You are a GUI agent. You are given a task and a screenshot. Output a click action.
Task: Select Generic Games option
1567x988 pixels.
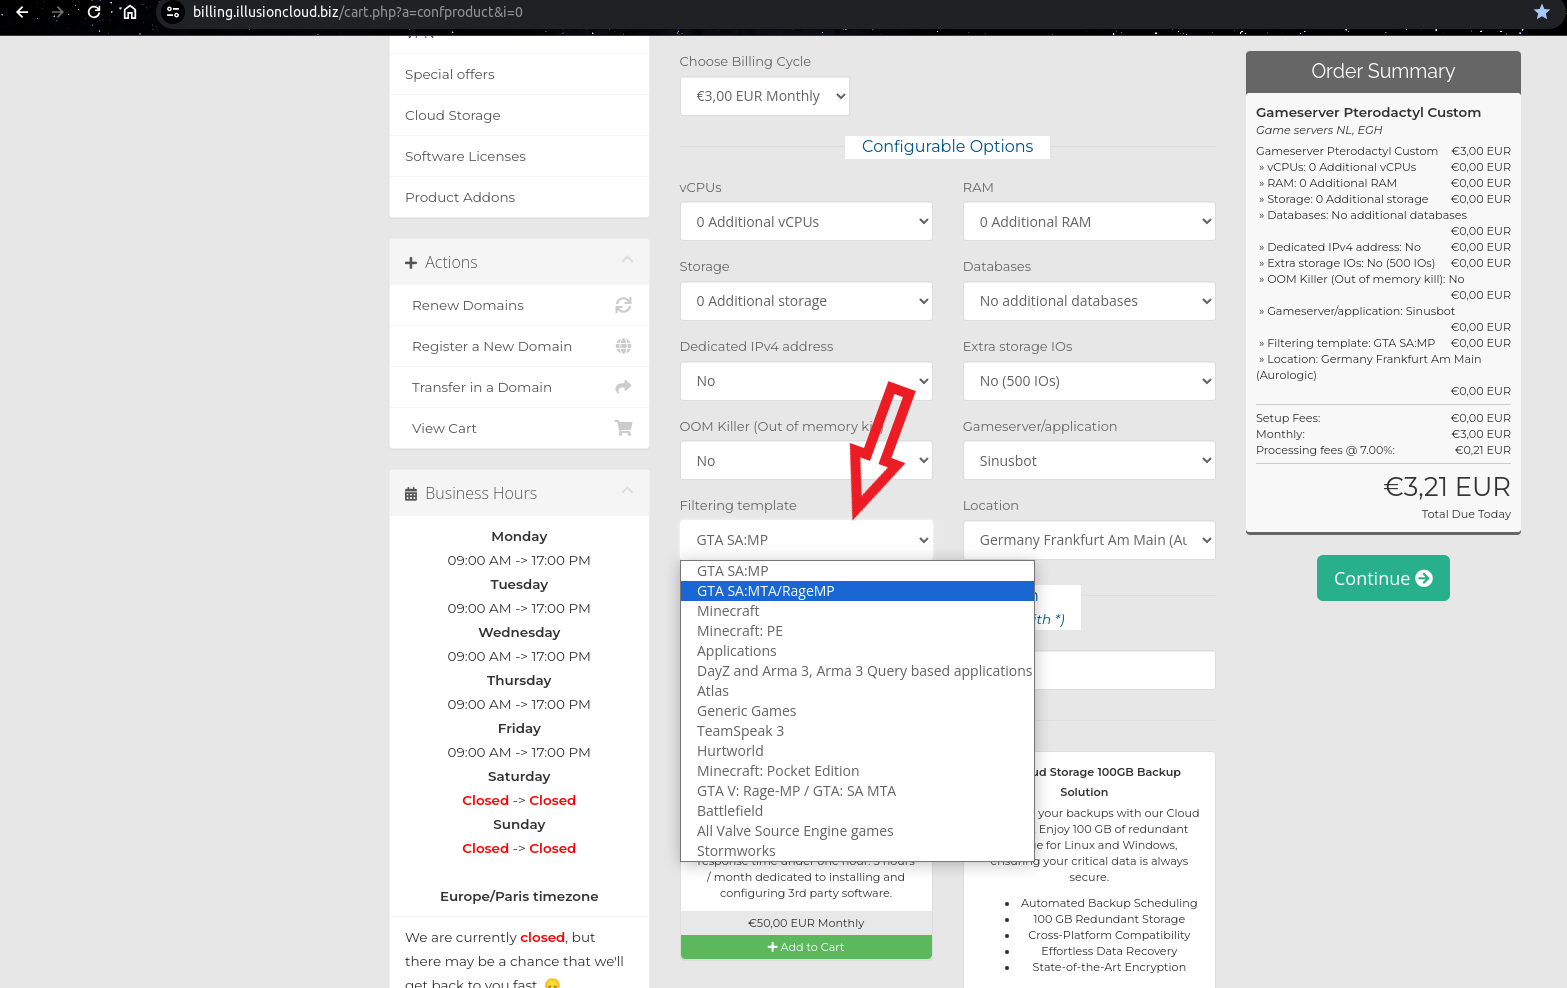[857, 711]
